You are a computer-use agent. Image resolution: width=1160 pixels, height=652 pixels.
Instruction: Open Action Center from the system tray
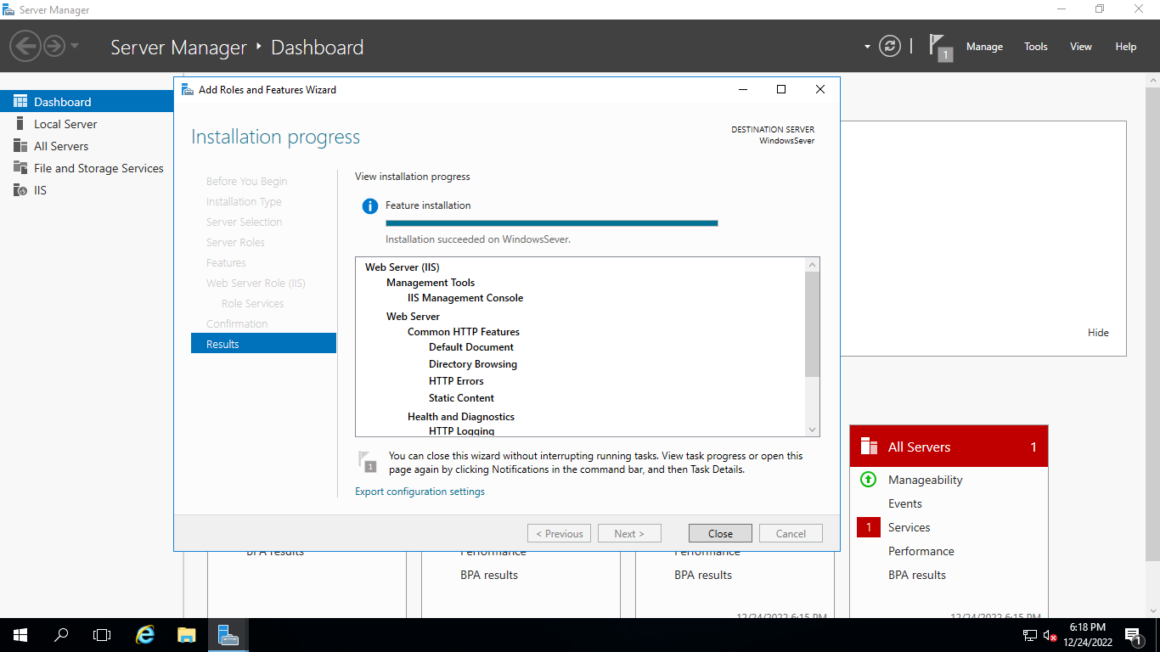(1136, 635)
